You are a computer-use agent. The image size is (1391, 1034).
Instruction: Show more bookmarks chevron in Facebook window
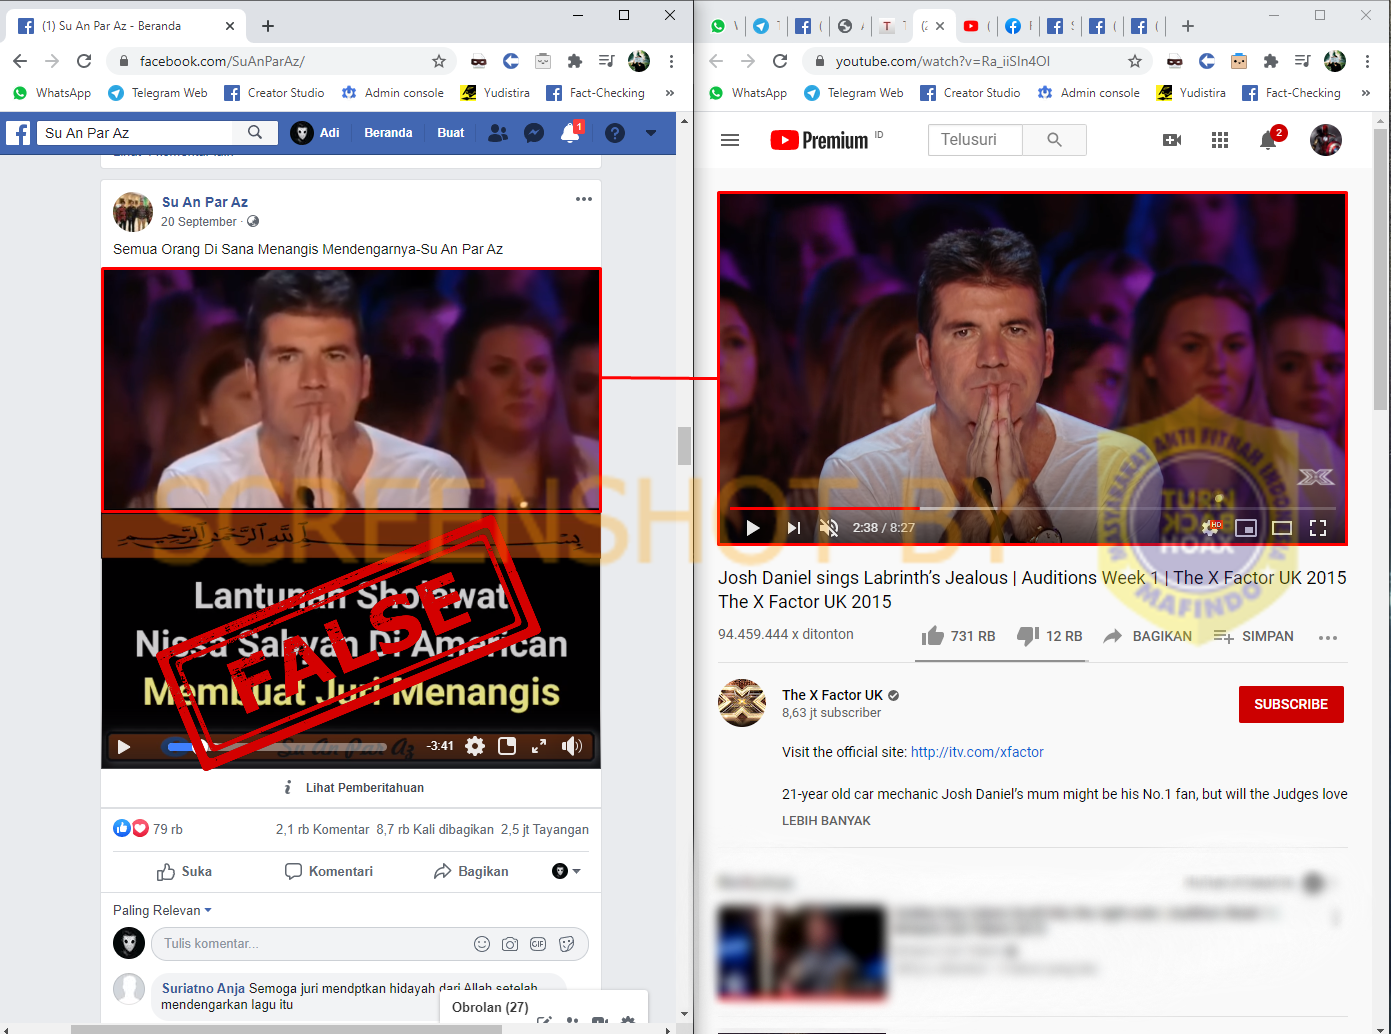[x=669, y=93]
